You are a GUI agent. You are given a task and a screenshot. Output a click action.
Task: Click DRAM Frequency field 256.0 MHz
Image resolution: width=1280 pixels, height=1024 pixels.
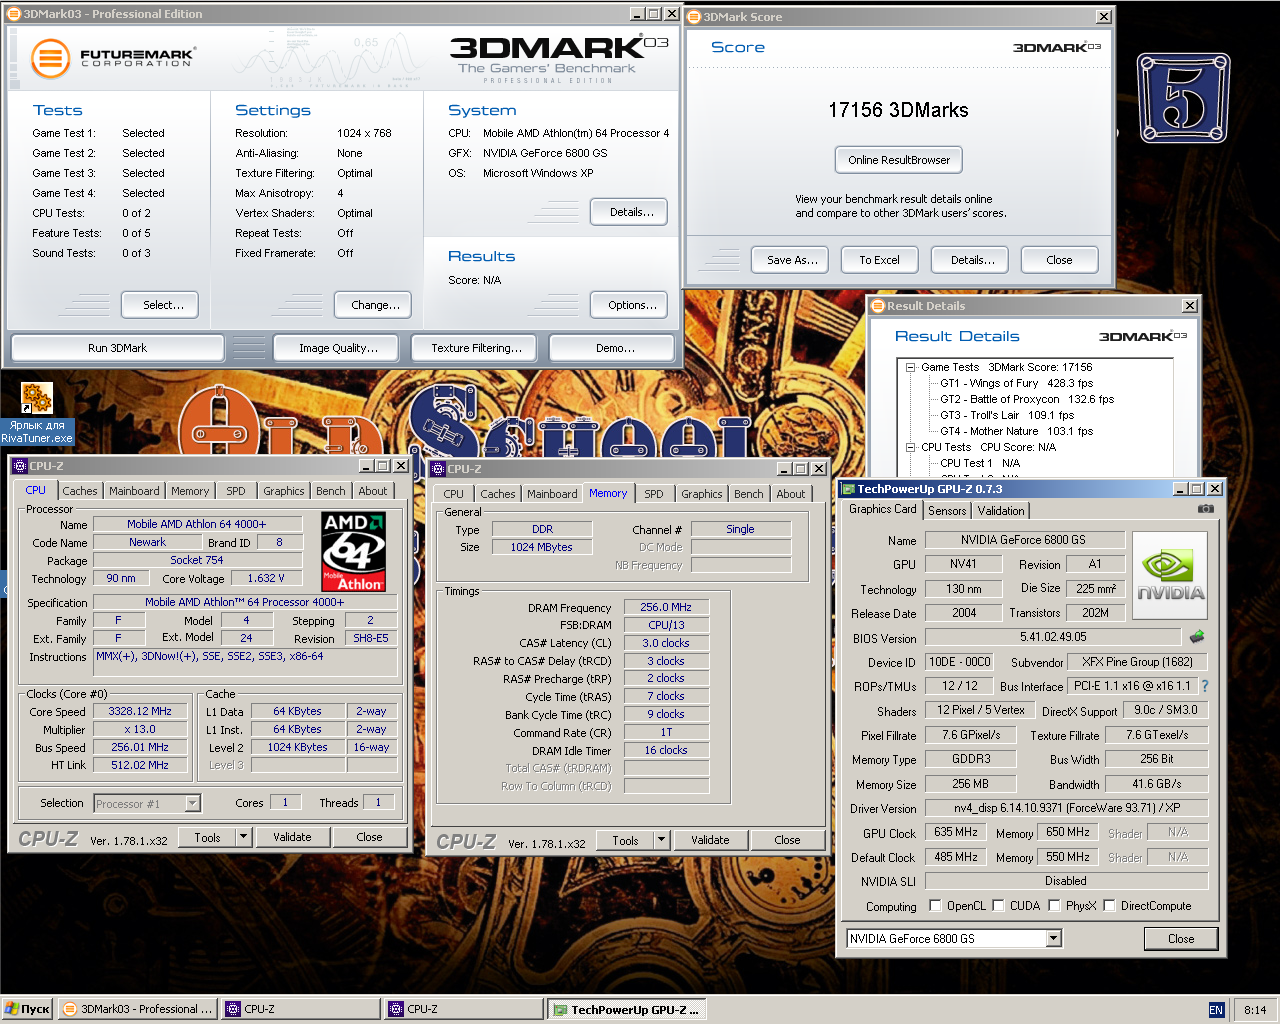(666, 607)
